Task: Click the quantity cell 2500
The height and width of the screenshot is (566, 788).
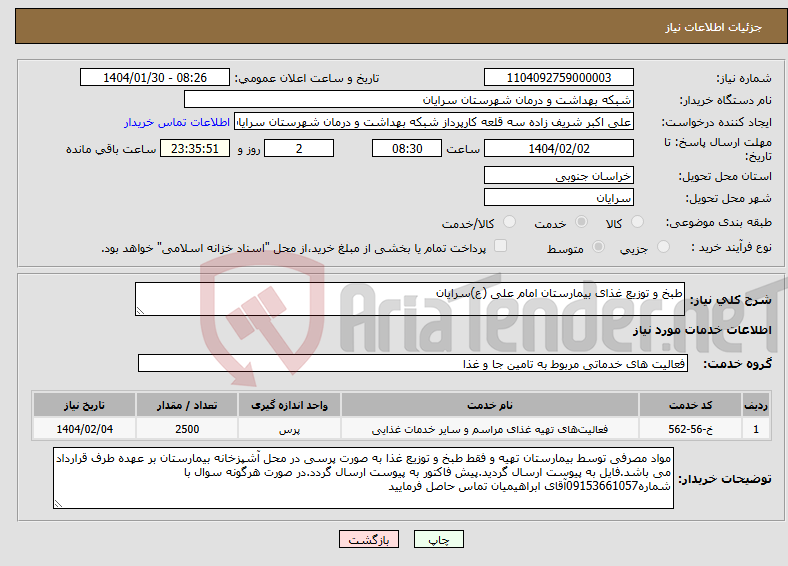Action: 187,429
